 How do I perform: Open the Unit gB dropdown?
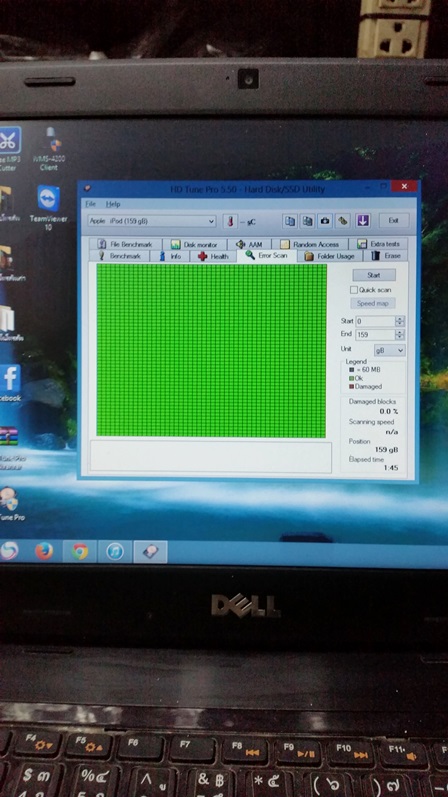pyautogui.click(x=390, y=350)
